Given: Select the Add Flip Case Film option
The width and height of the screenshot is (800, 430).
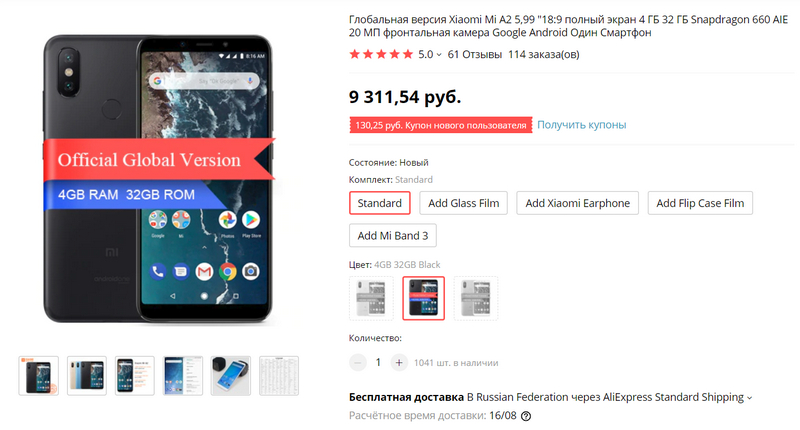Looking at the screenshot, I should (x=700, y=203).
